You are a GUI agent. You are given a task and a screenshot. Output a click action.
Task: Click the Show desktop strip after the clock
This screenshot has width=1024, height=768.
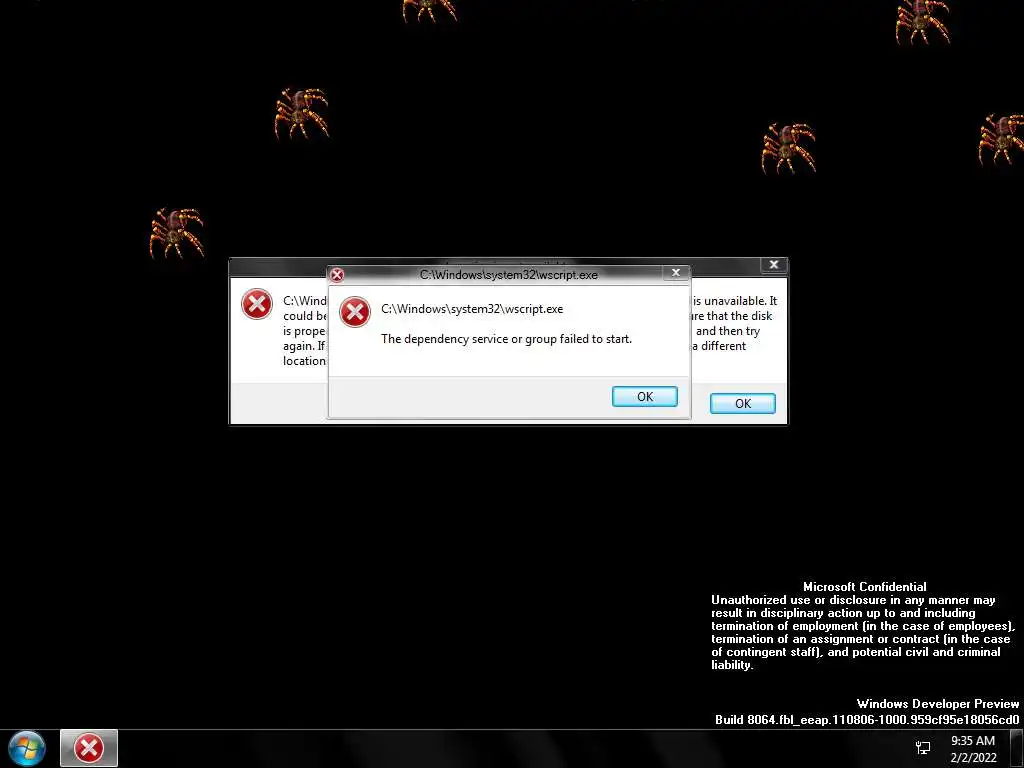[1017, 748]
